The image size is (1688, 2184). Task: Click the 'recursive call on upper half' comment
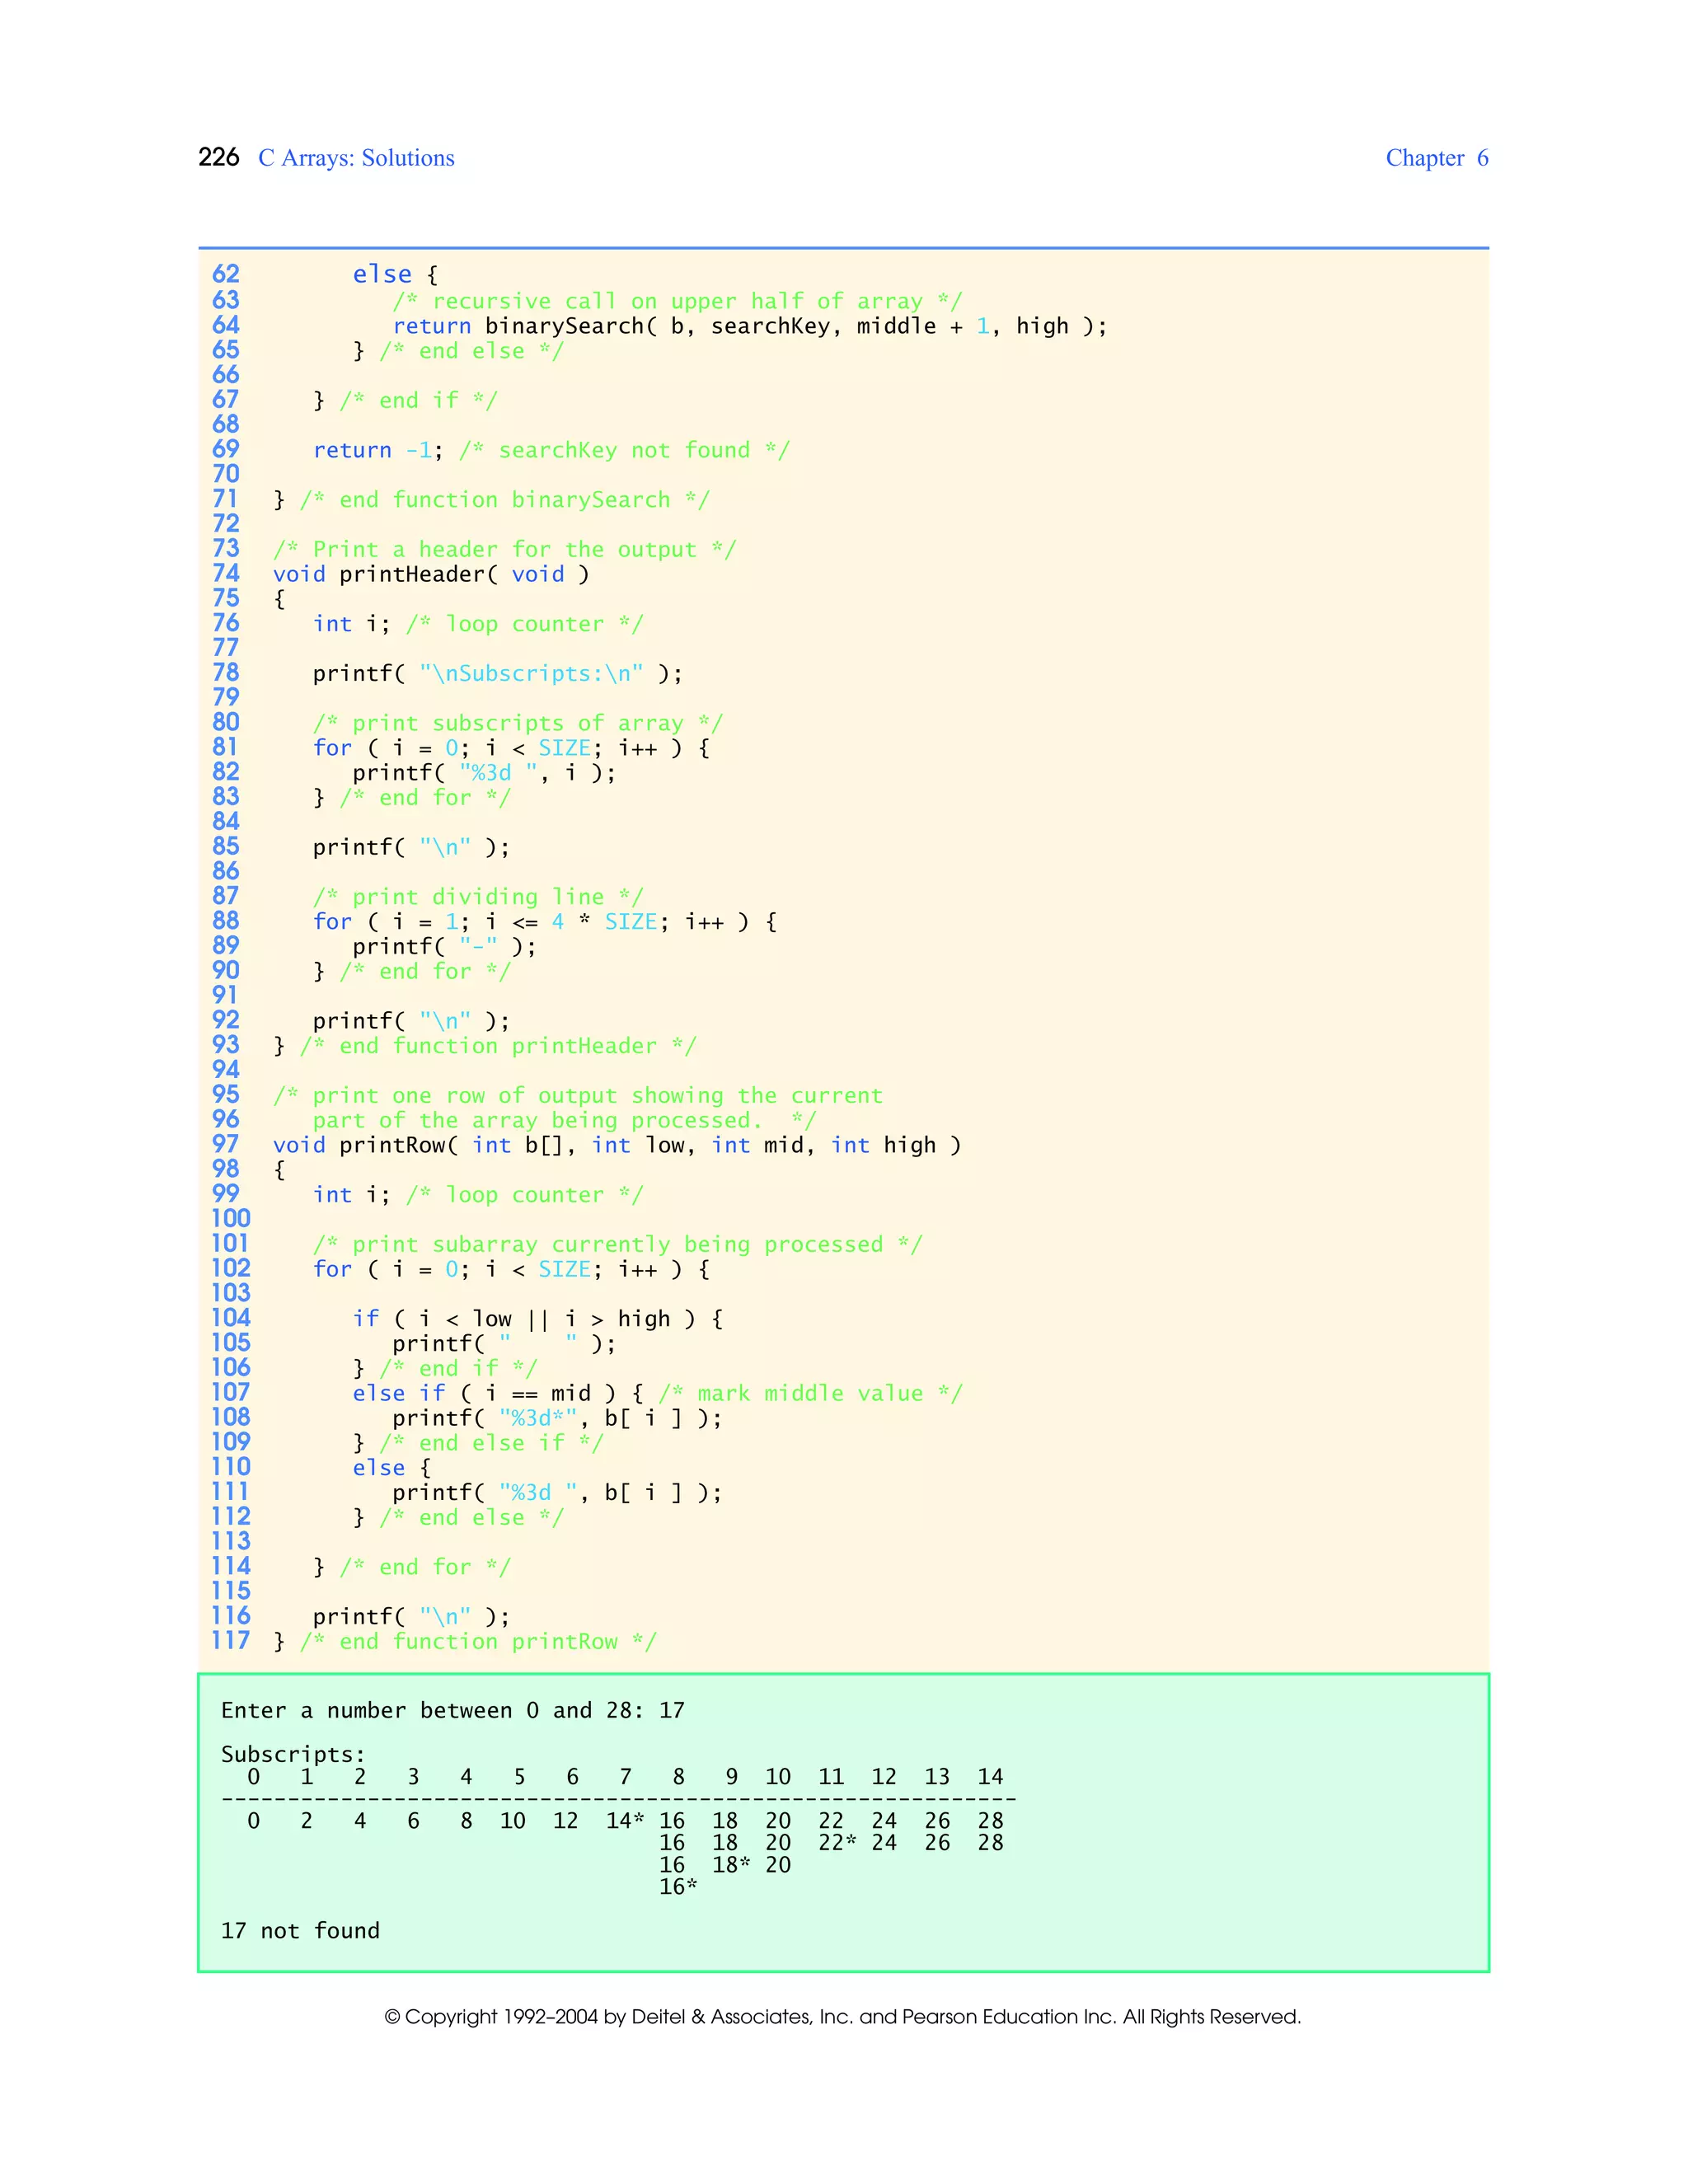click(x=677, y=301)
